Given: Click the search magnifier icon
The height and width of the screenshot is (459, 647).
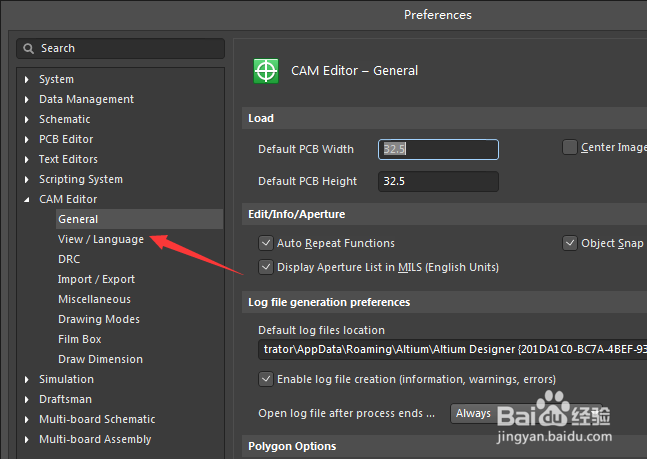Looking at the screenshot, I should (28, 49).
